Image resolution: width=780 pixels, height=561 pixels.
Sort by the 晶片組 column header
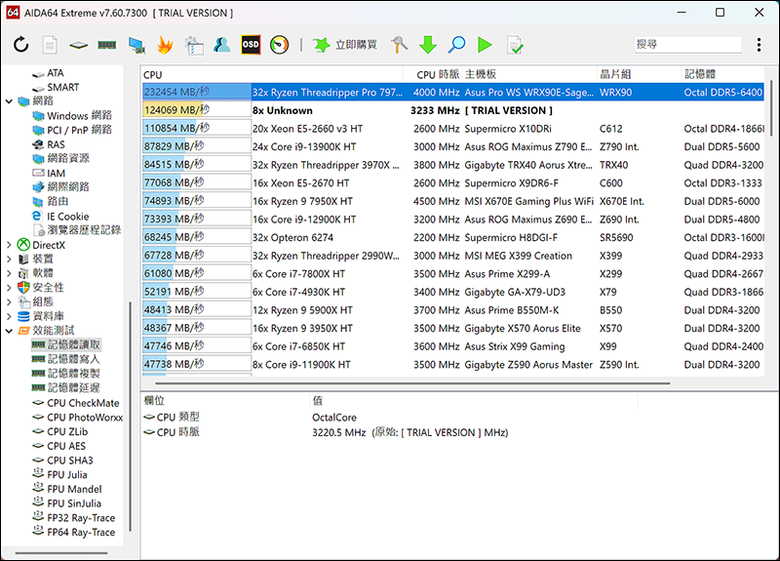[x=639, y=75]
